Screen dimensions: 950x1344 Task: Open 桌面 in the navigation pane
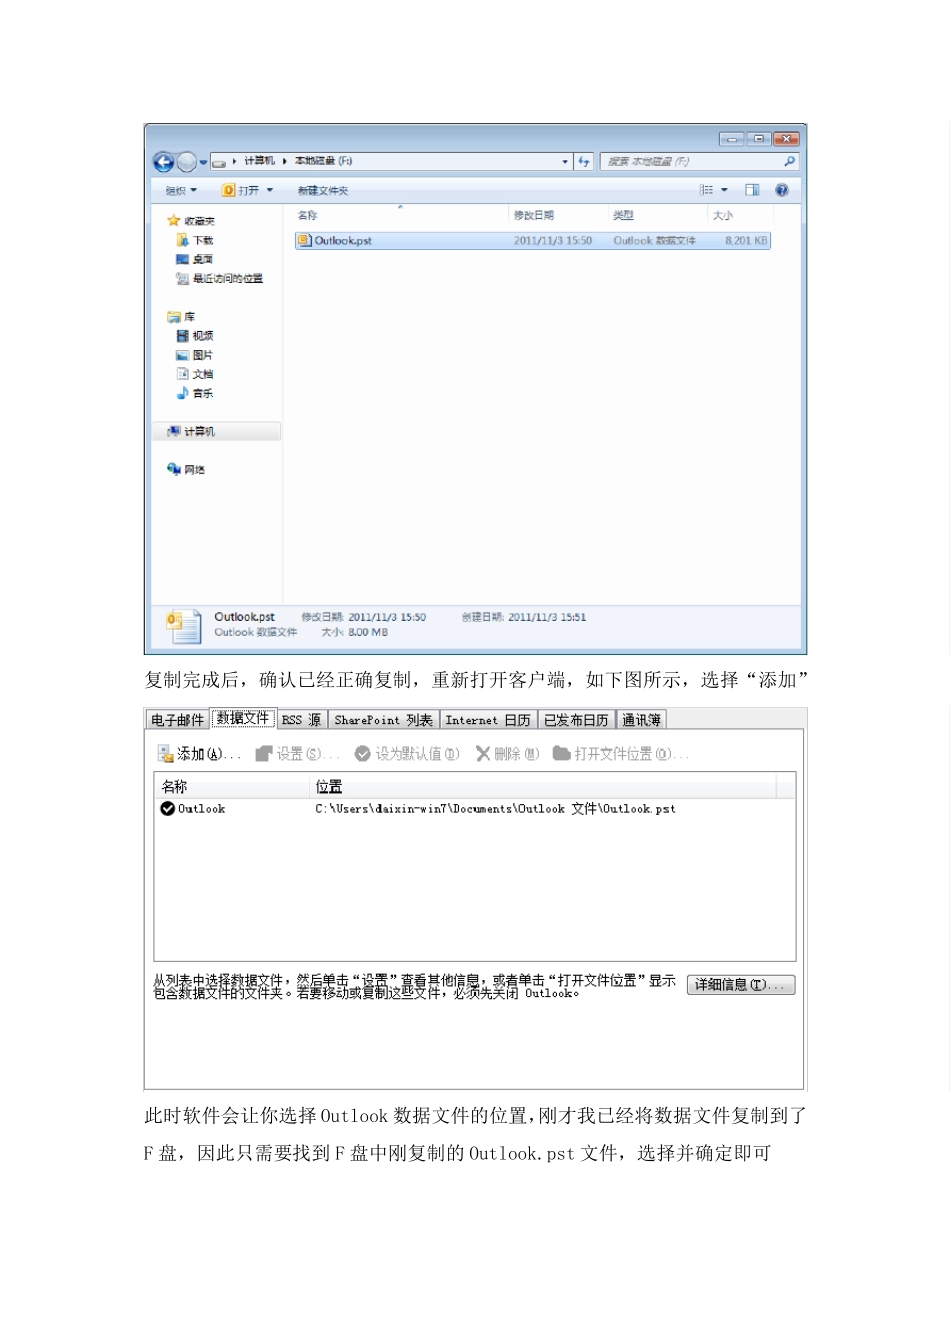point(195,259)
